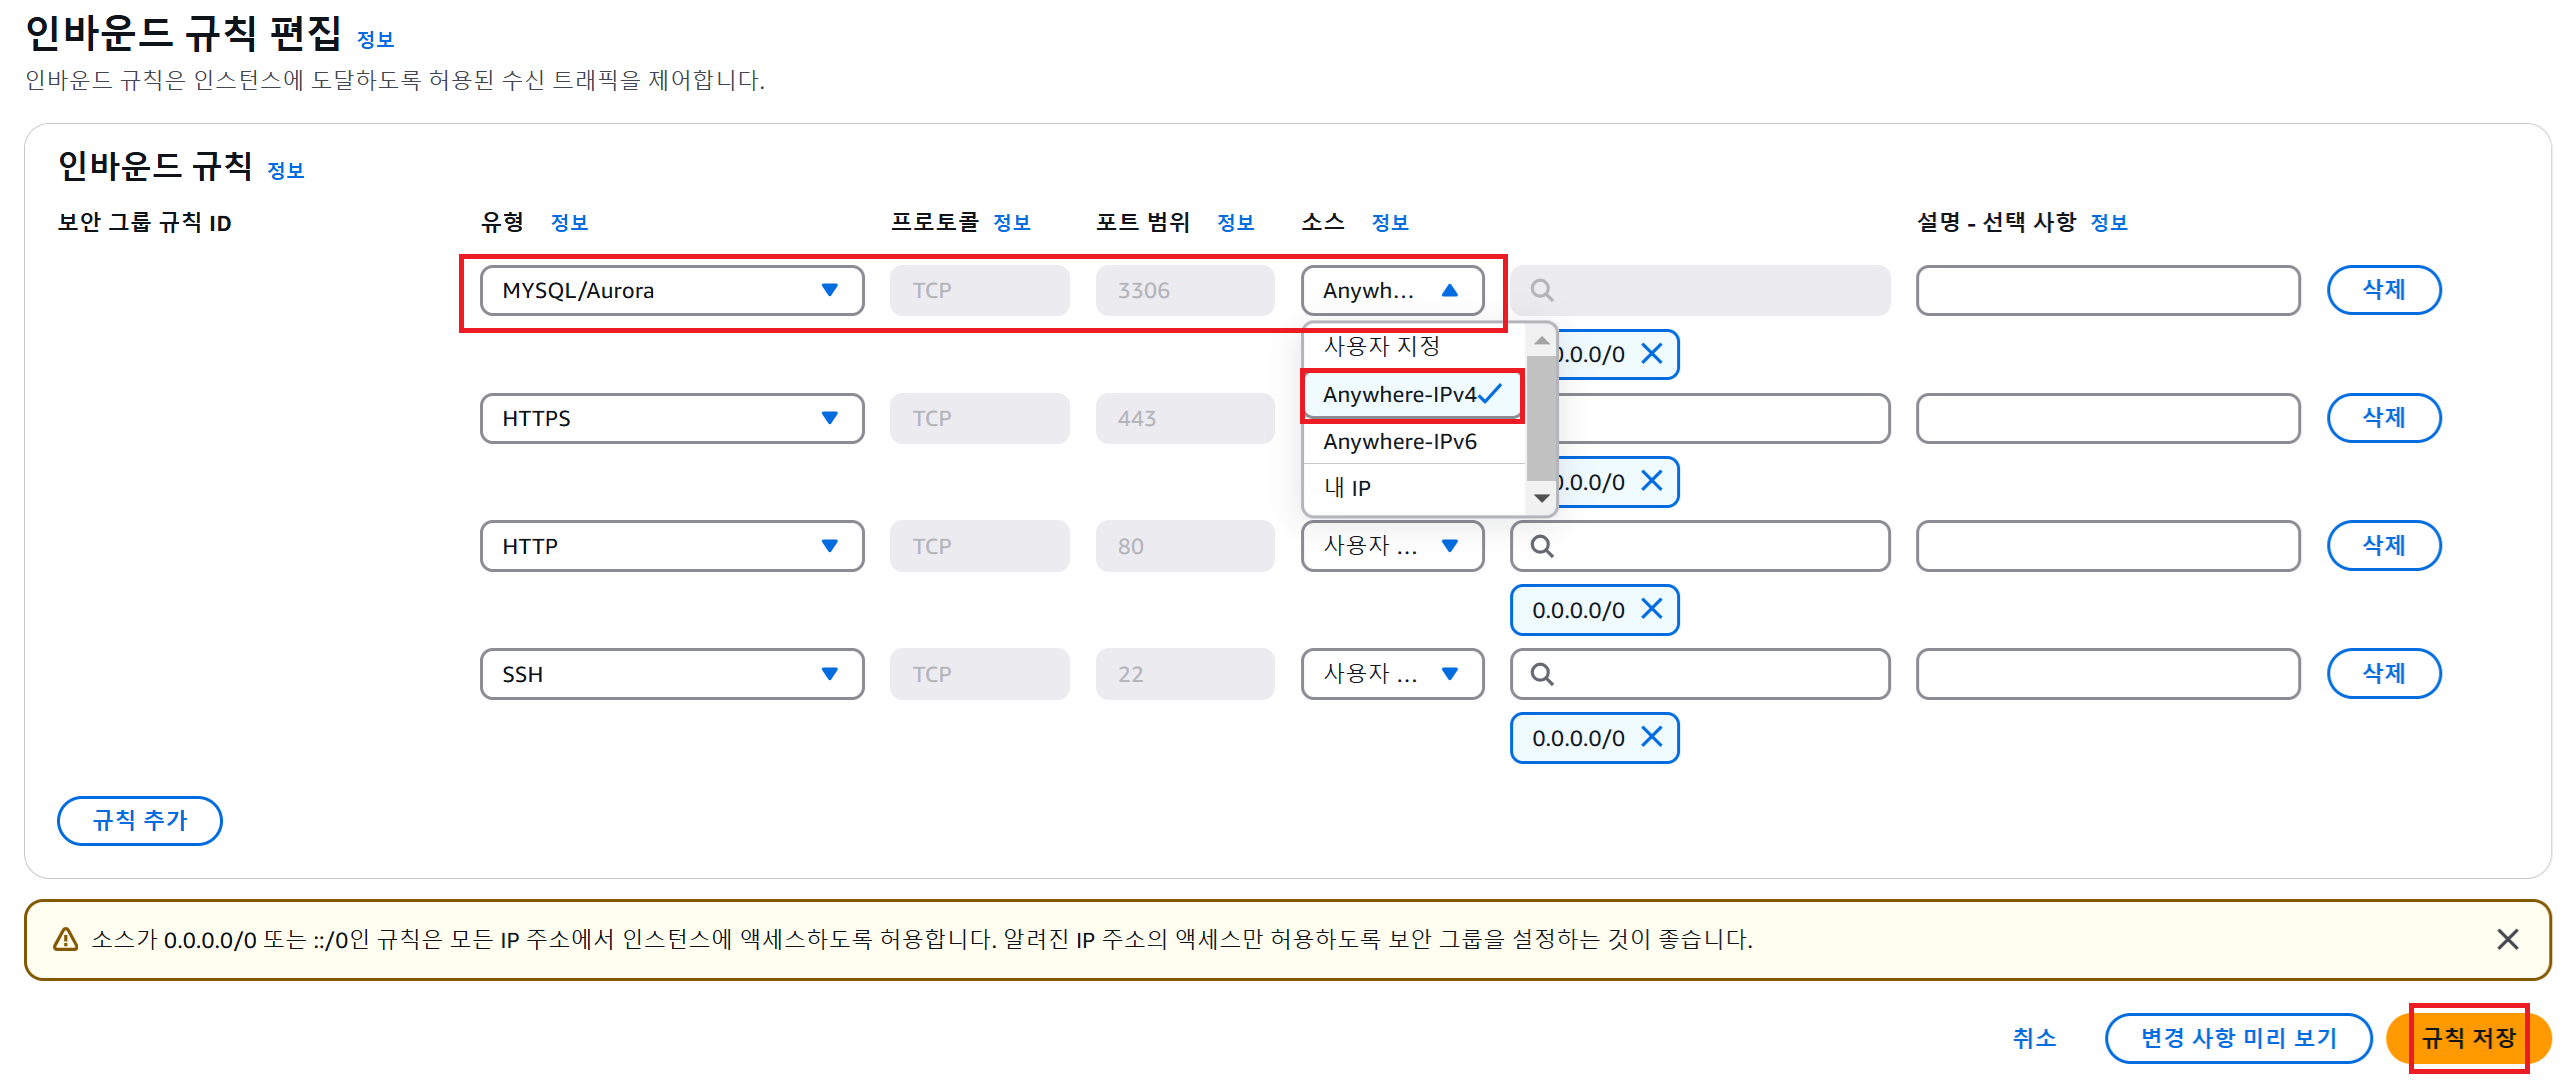The image size is (2570, 1083).
Task: Click search icon in HTTP source field
Action: click(x=1542, y=546)
